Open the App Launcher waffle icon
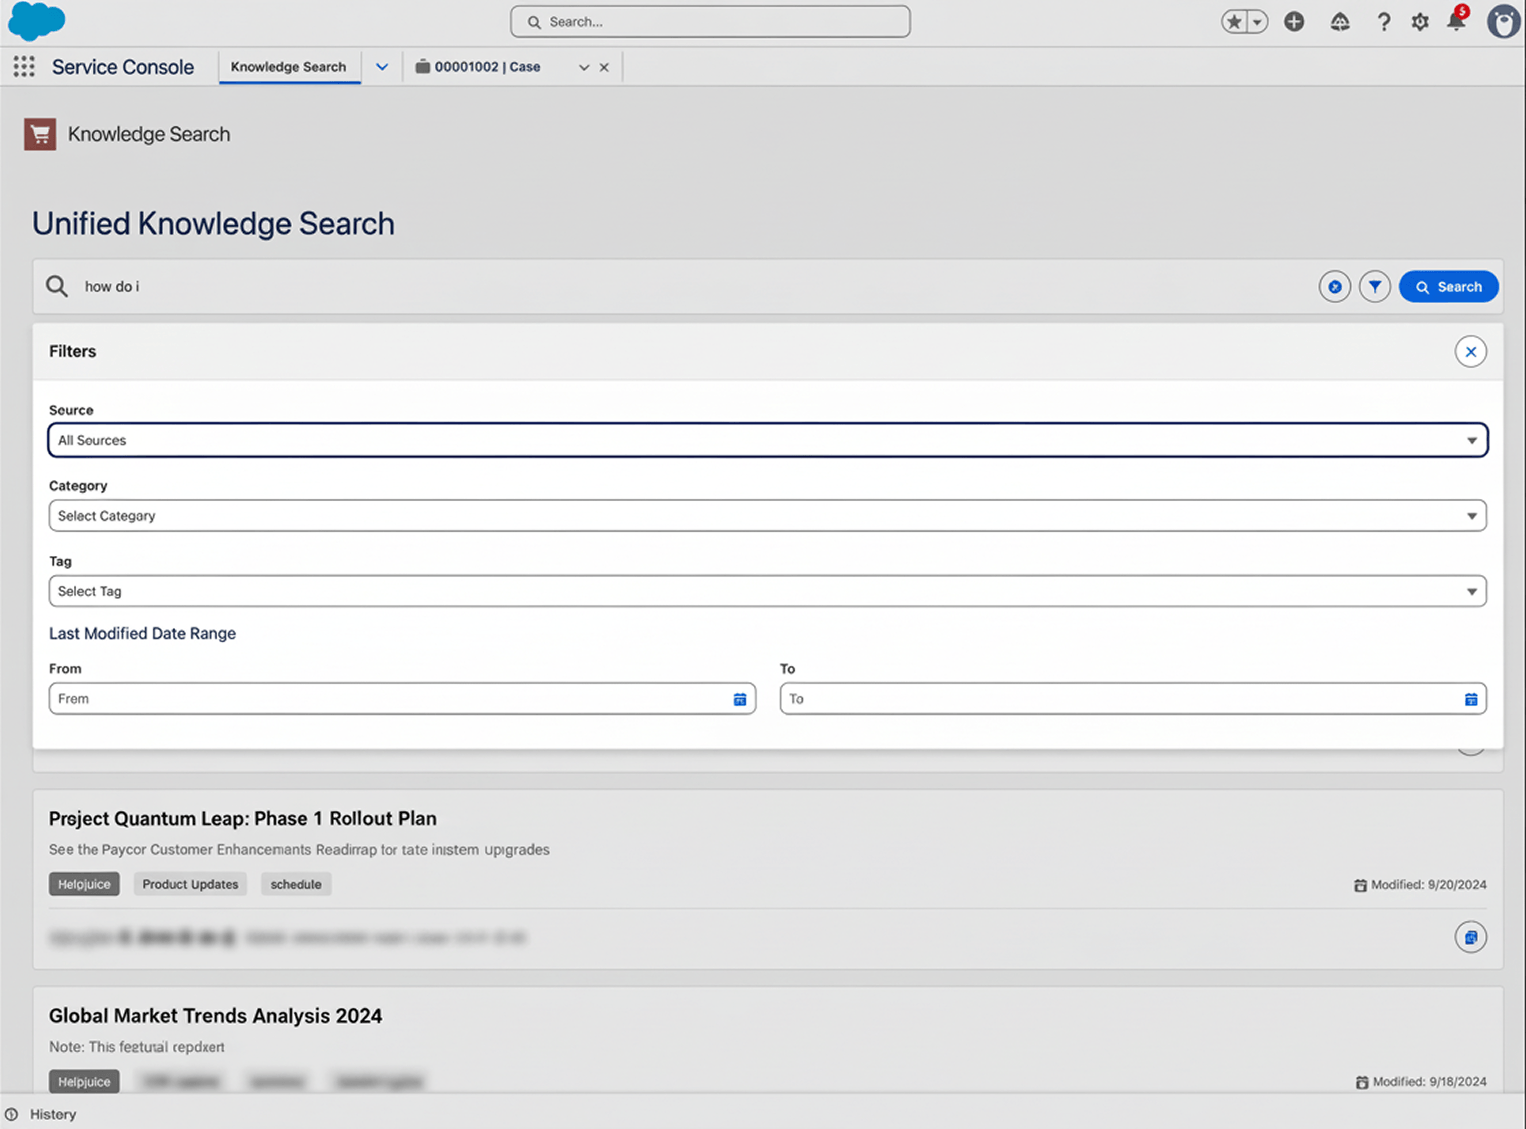 tap(23, 66)
